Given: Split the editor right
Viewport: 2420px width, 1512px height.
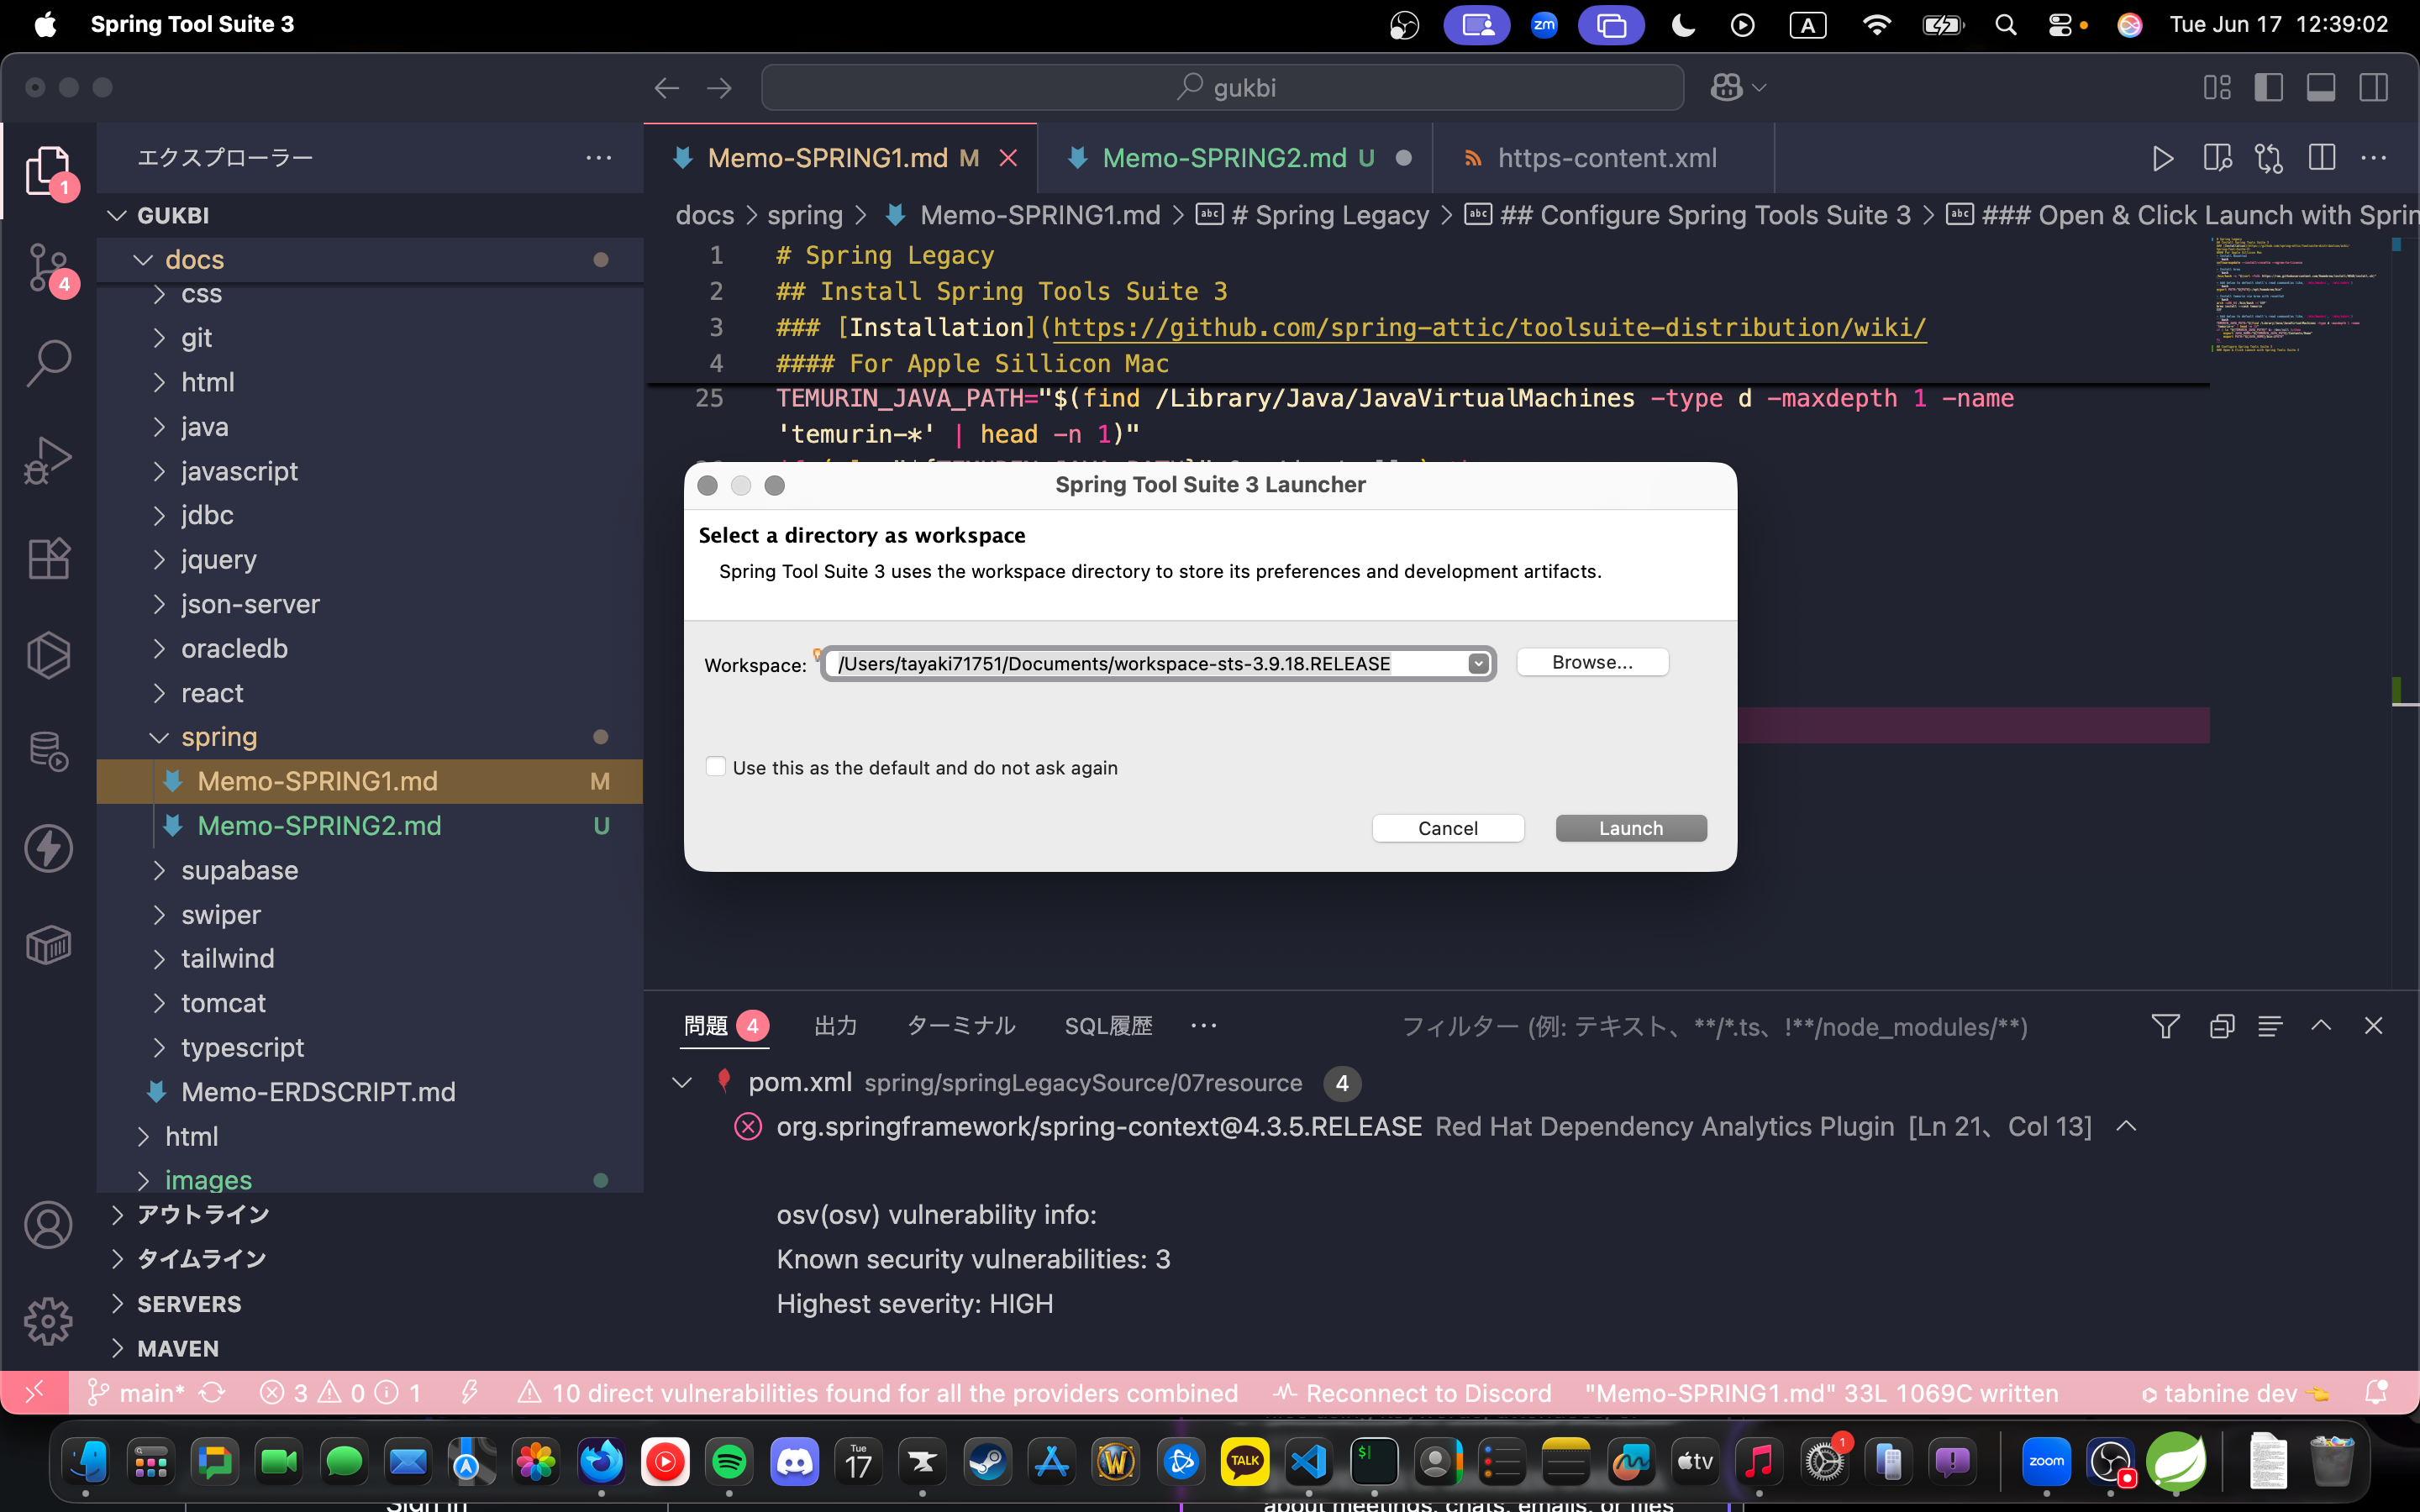Looking at the screenshot, I should coord(2322,158).
